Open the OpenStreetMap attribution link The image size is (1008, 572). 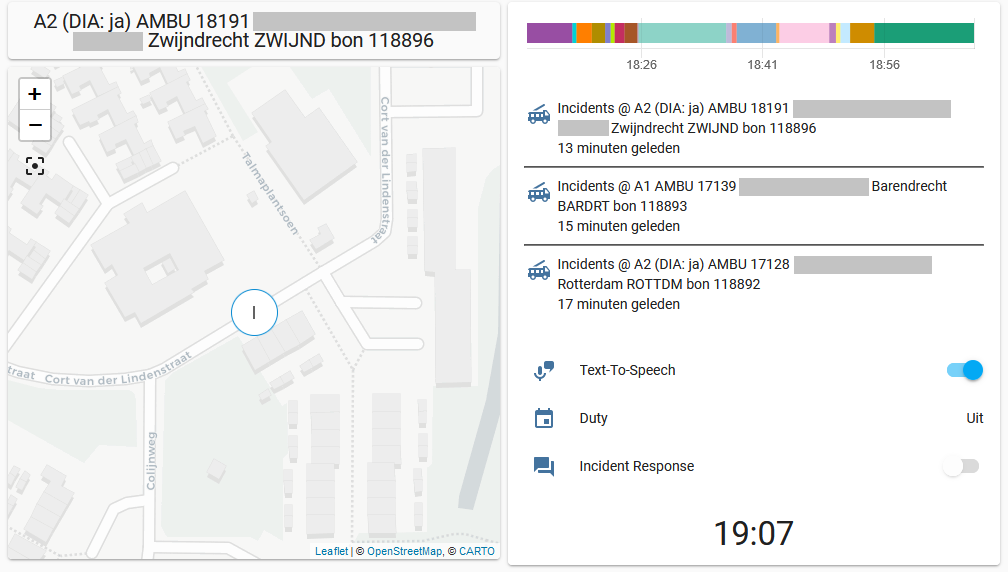pos(404,551)
